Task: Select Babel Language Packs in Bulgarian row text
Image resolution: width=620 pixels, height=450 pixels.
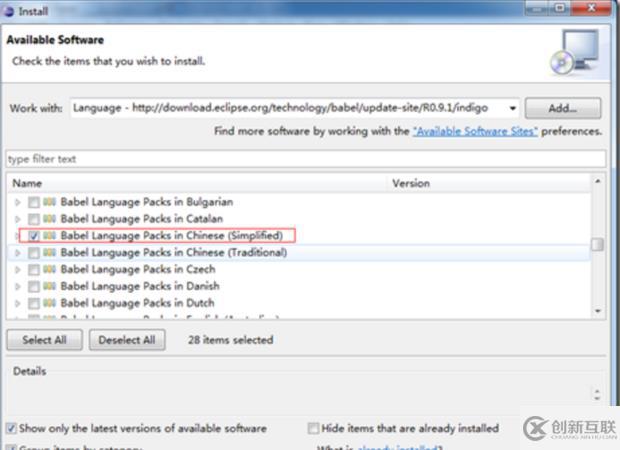Action: click(147, 202)
